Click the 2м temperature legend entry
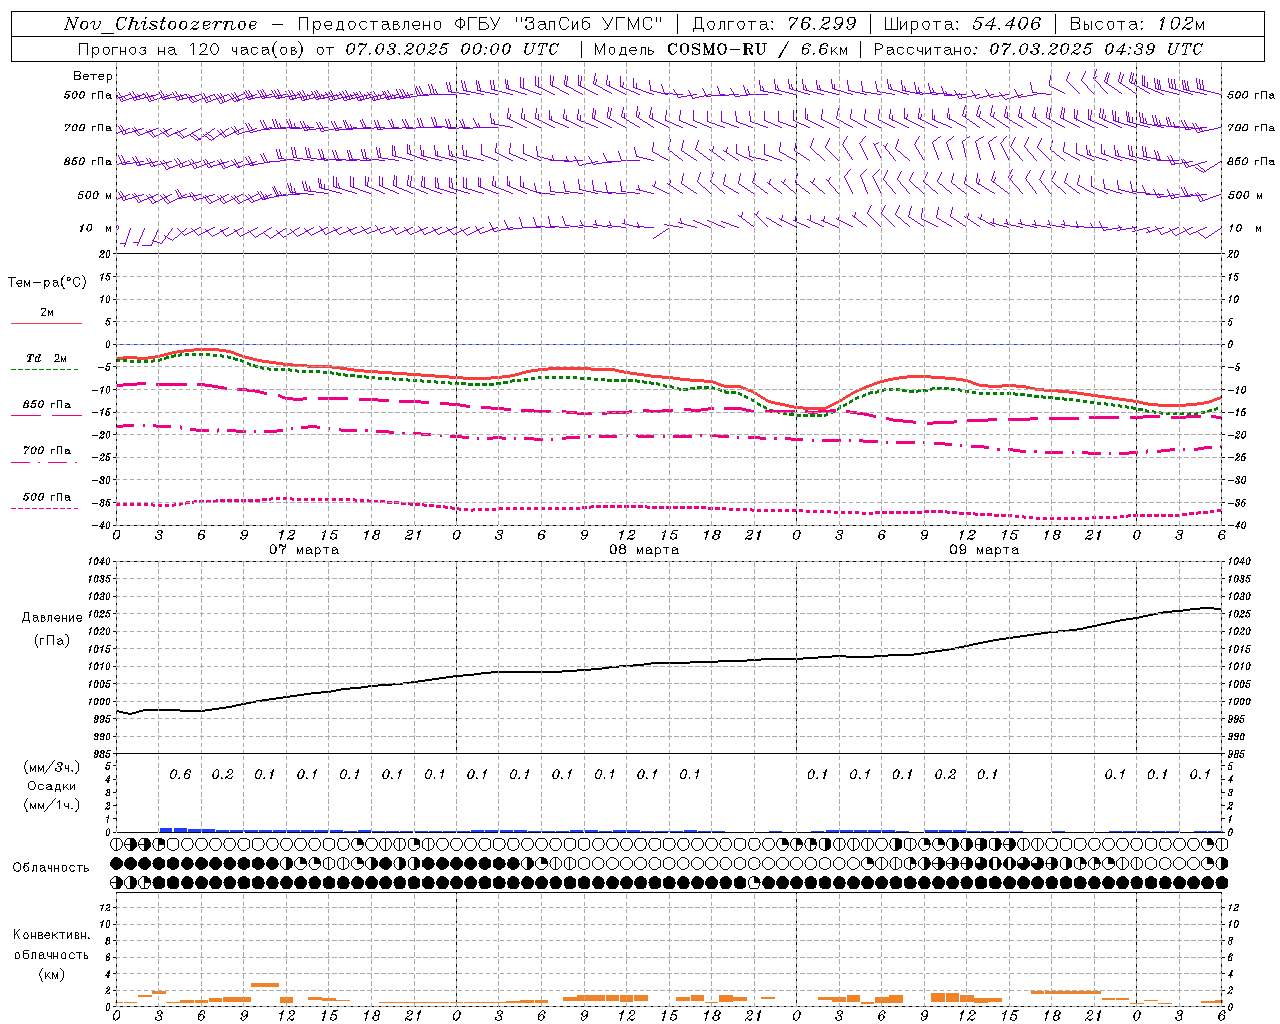The width and height of the screenshot is (1280, 1024). click(46, 313)
